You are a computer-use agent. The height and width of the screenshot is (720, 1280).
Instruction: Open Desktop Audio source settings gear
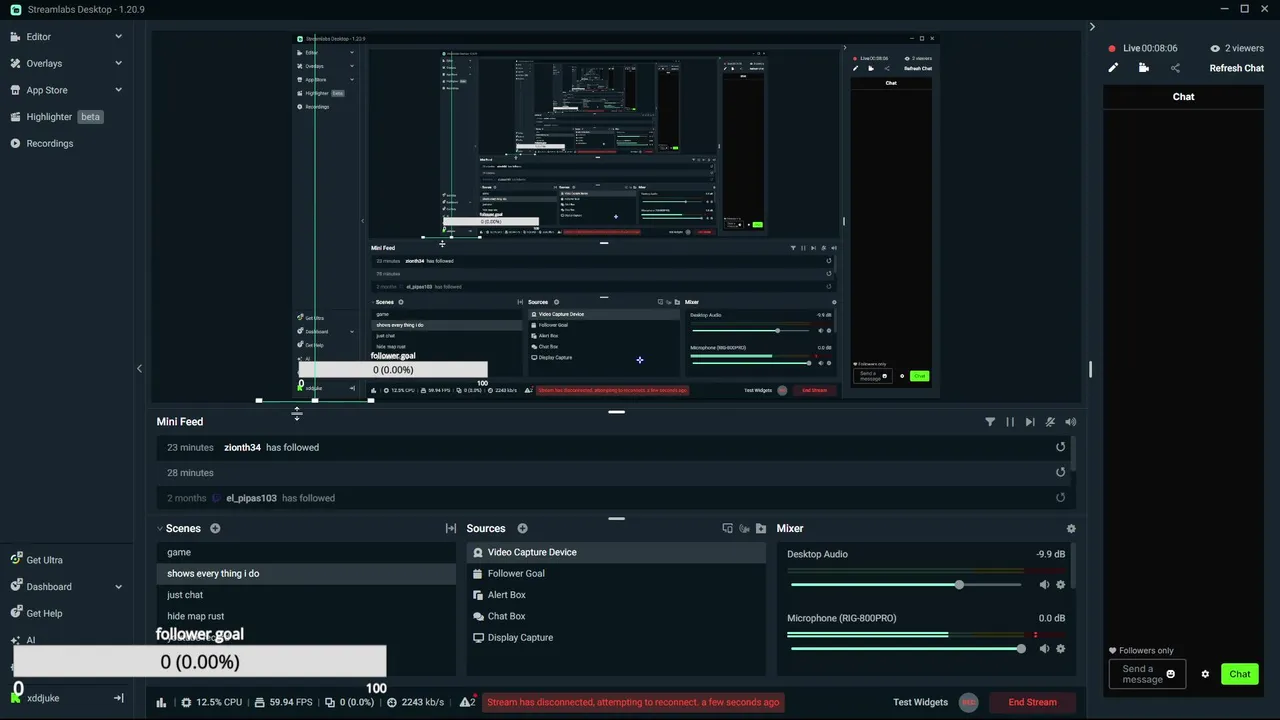pos(1061,585)
